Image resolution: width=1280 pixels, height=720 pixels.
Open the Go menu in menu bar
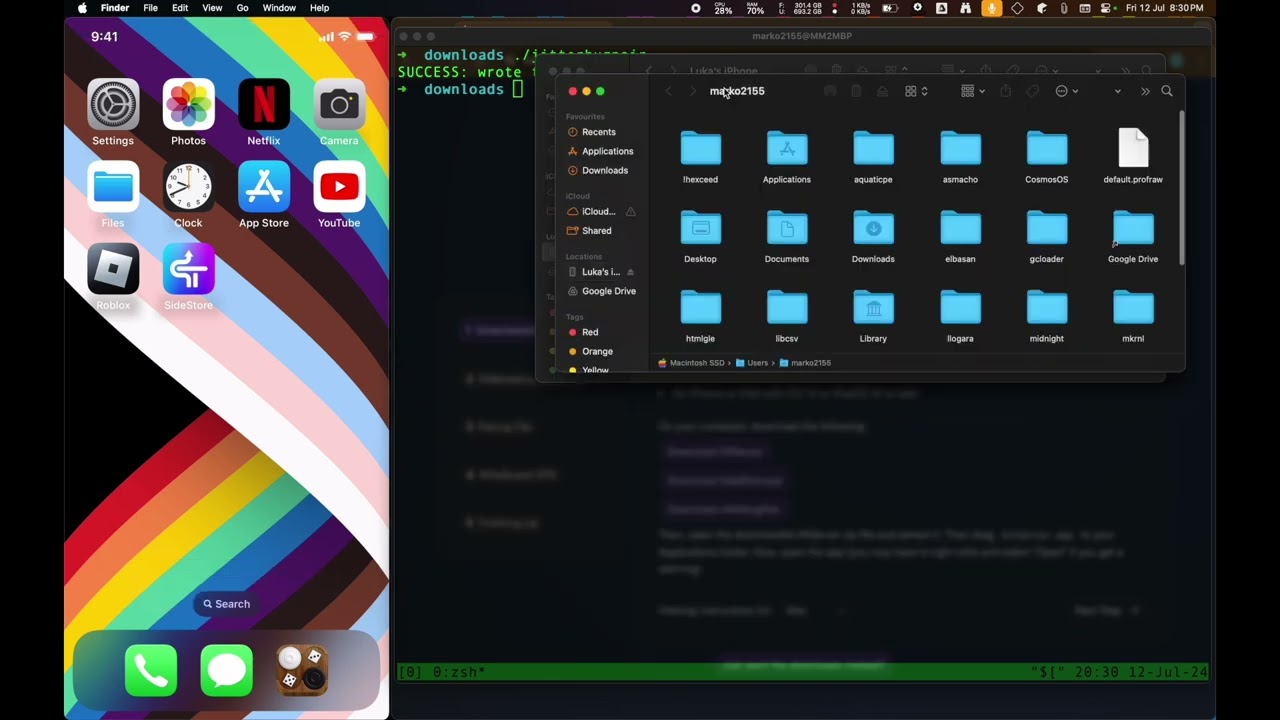pos(242,8)
